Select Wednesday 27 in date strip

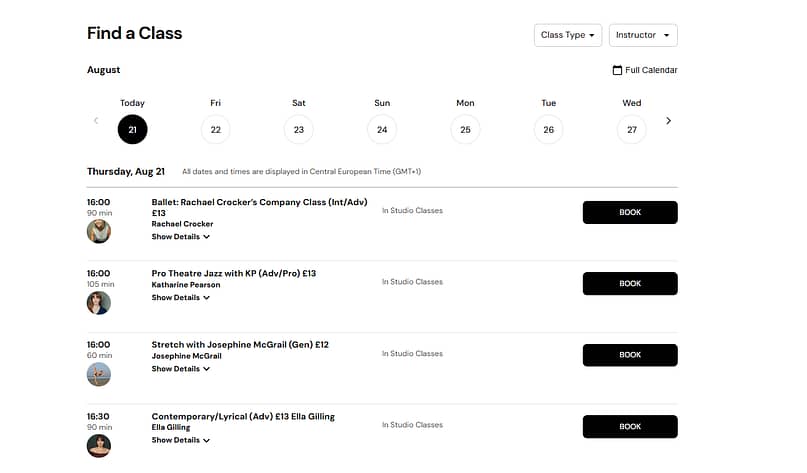pos(631,130)
